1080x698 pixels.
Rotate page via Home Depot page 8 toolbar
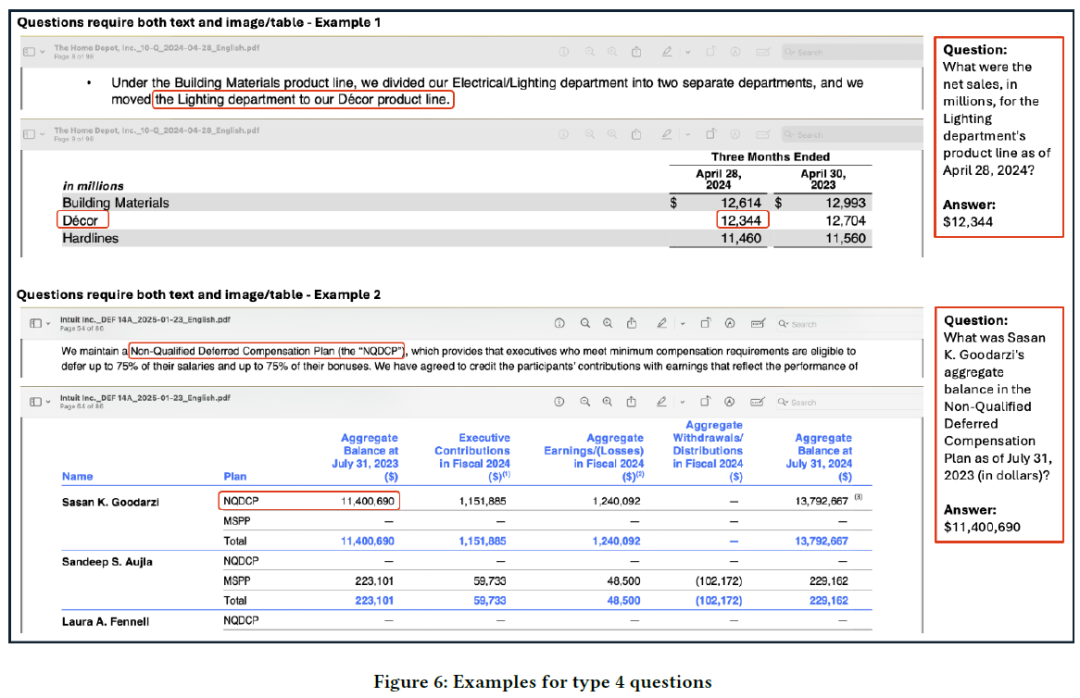tap(711, 52)
